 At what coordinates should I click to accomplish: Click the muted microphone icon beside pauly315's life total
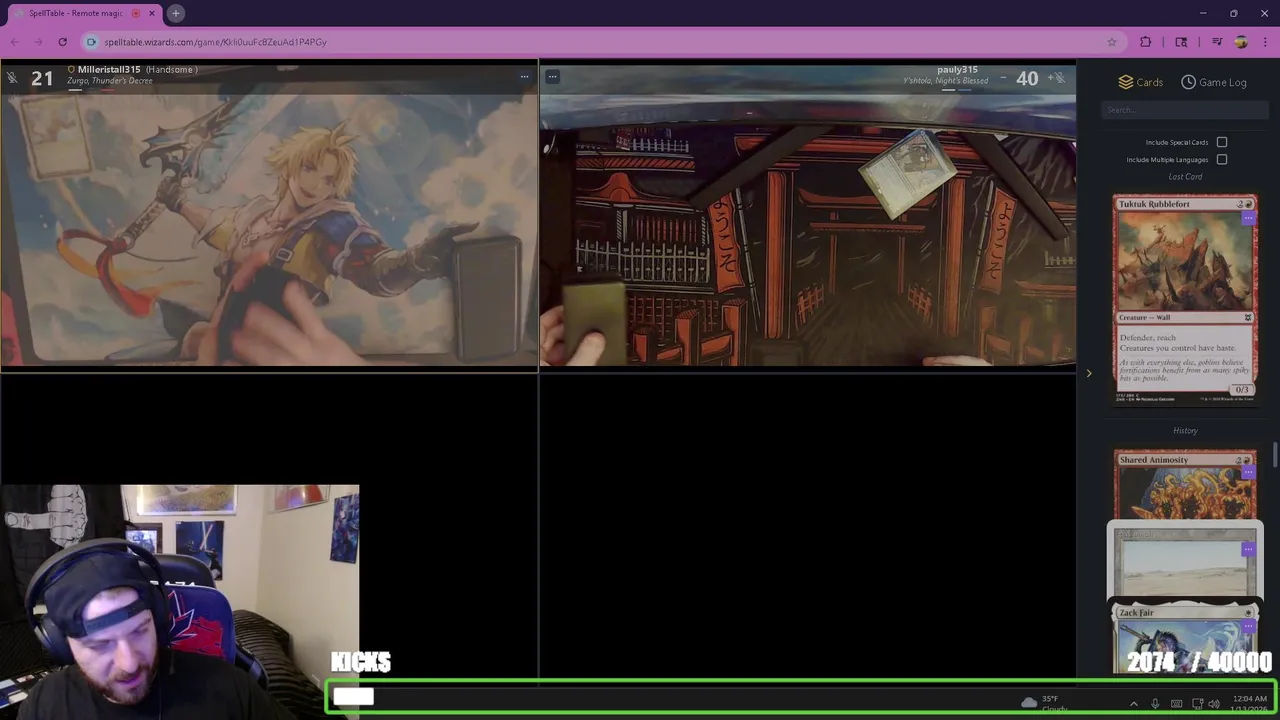[1060, 77]
